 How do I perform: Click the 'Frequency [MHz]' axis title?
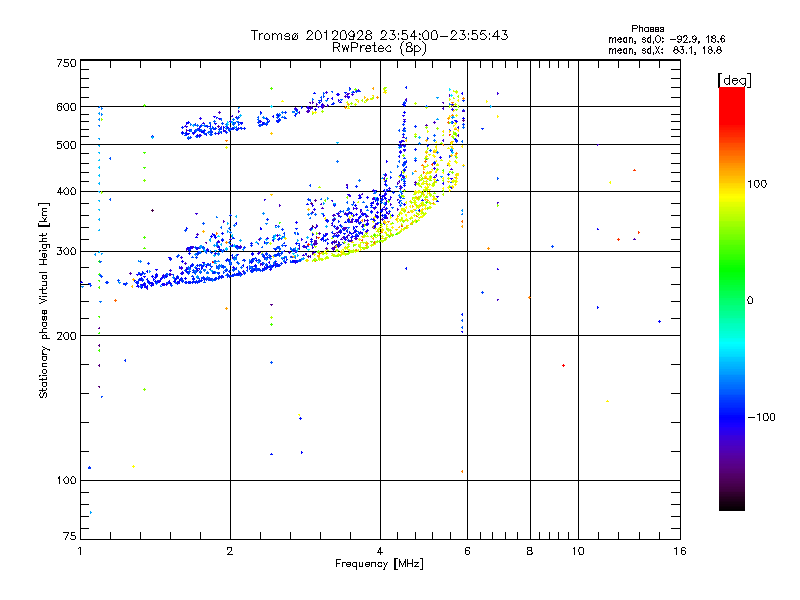pyautogui.click(x=379, y=564)
